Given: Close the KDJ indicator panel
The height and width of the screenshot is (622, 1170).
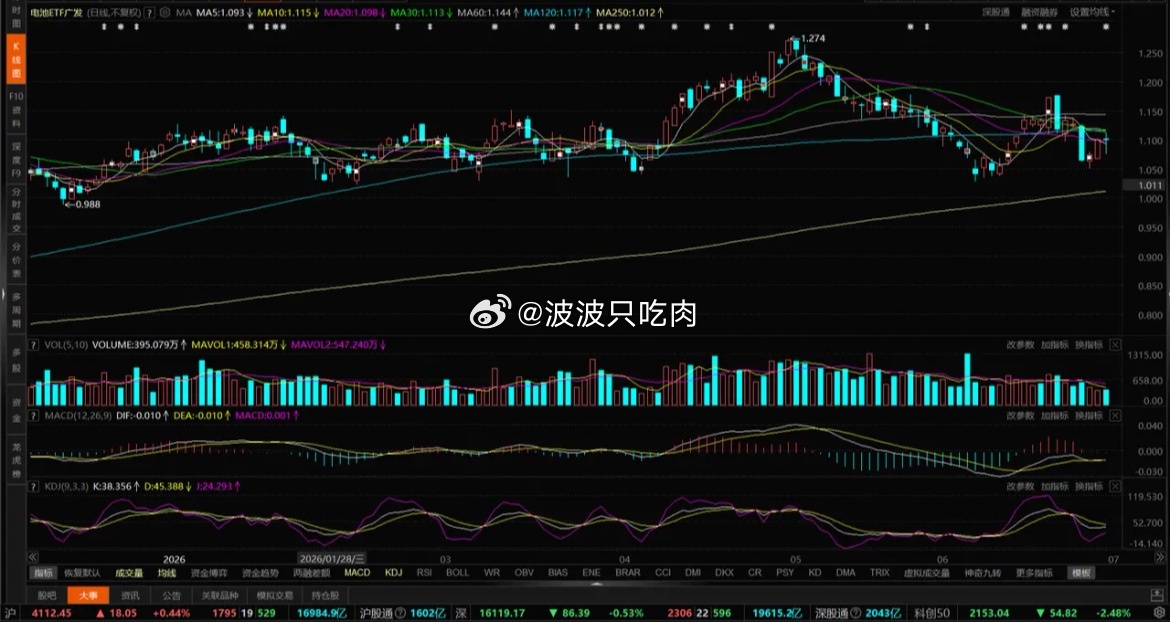Looking at the screenshot, I should tap(1115, 486).
